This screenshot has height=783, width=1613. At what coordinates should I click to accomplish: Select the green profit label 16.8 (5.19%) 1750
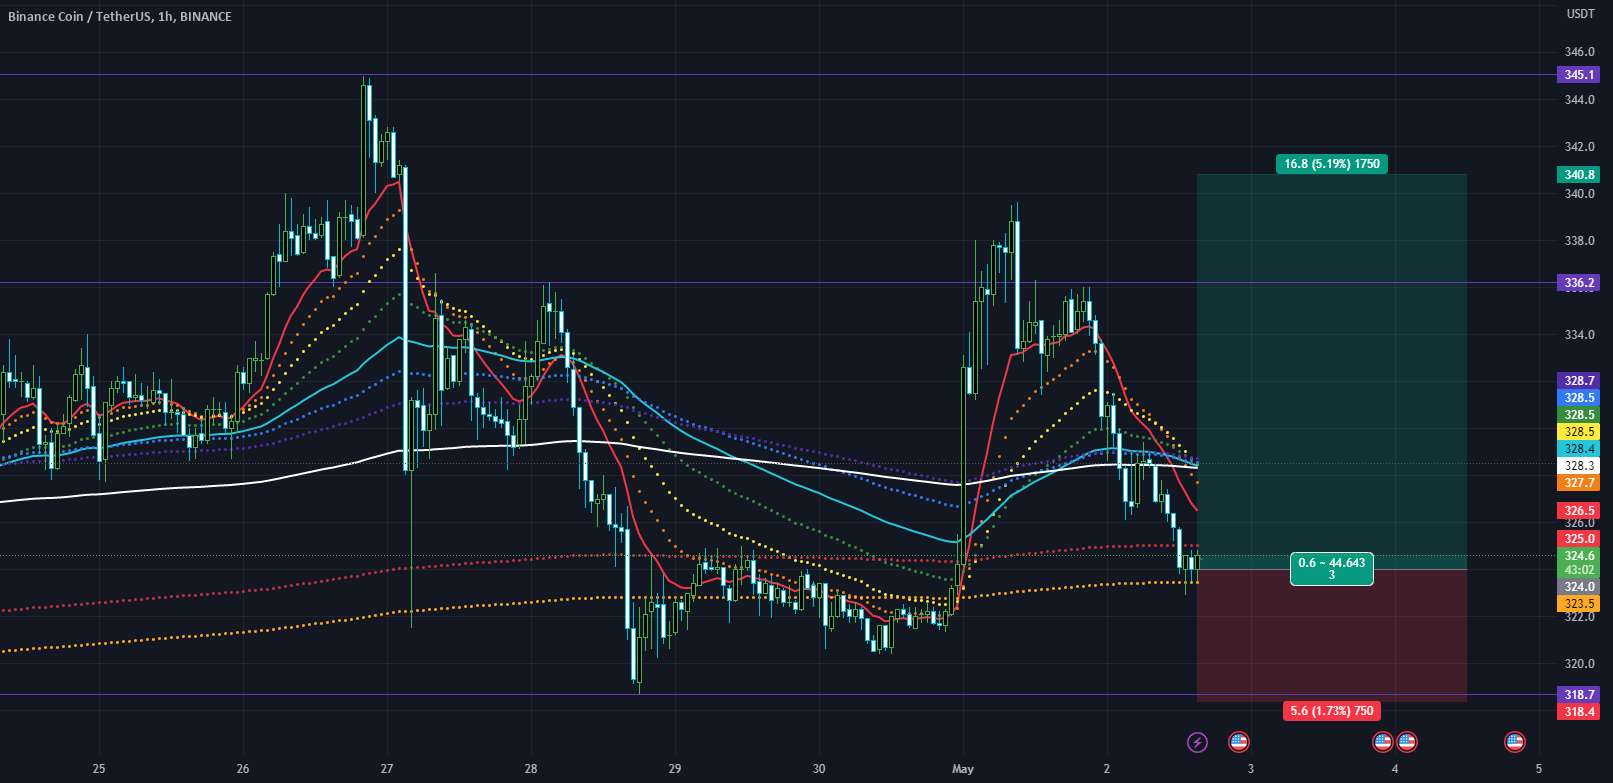click(1332, 164)
